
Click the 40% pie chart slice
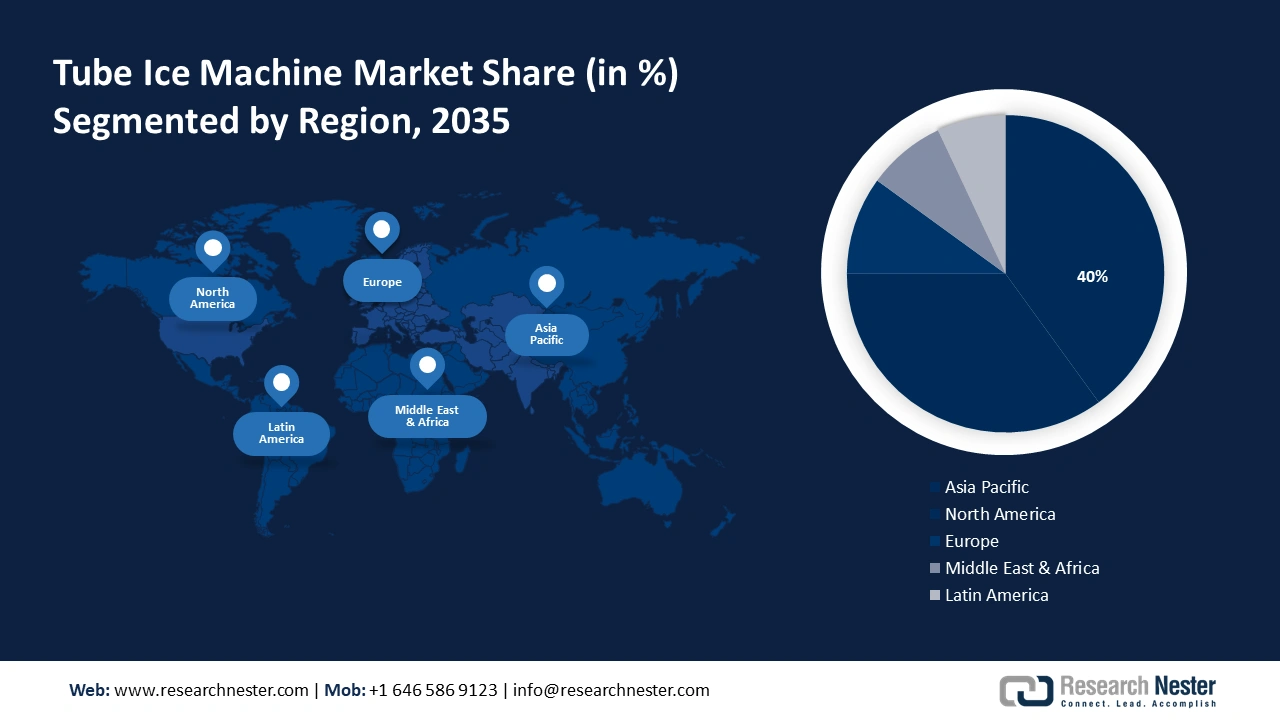pyautogui.click(x=1085, y=260)
